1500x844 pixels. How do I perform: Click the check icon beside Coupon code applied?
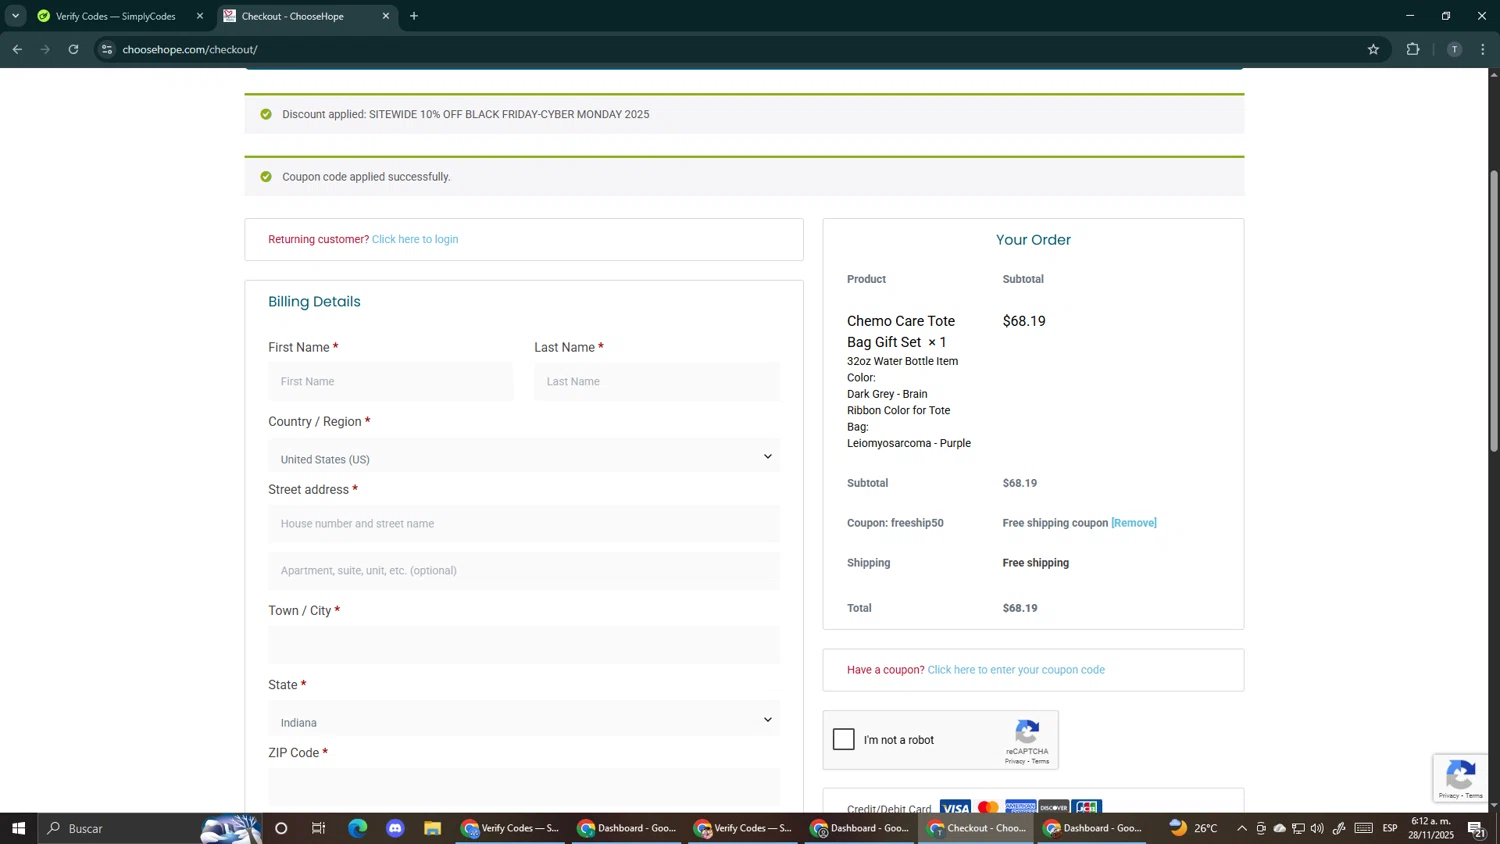pyautogui.click(x=266, y=177)
